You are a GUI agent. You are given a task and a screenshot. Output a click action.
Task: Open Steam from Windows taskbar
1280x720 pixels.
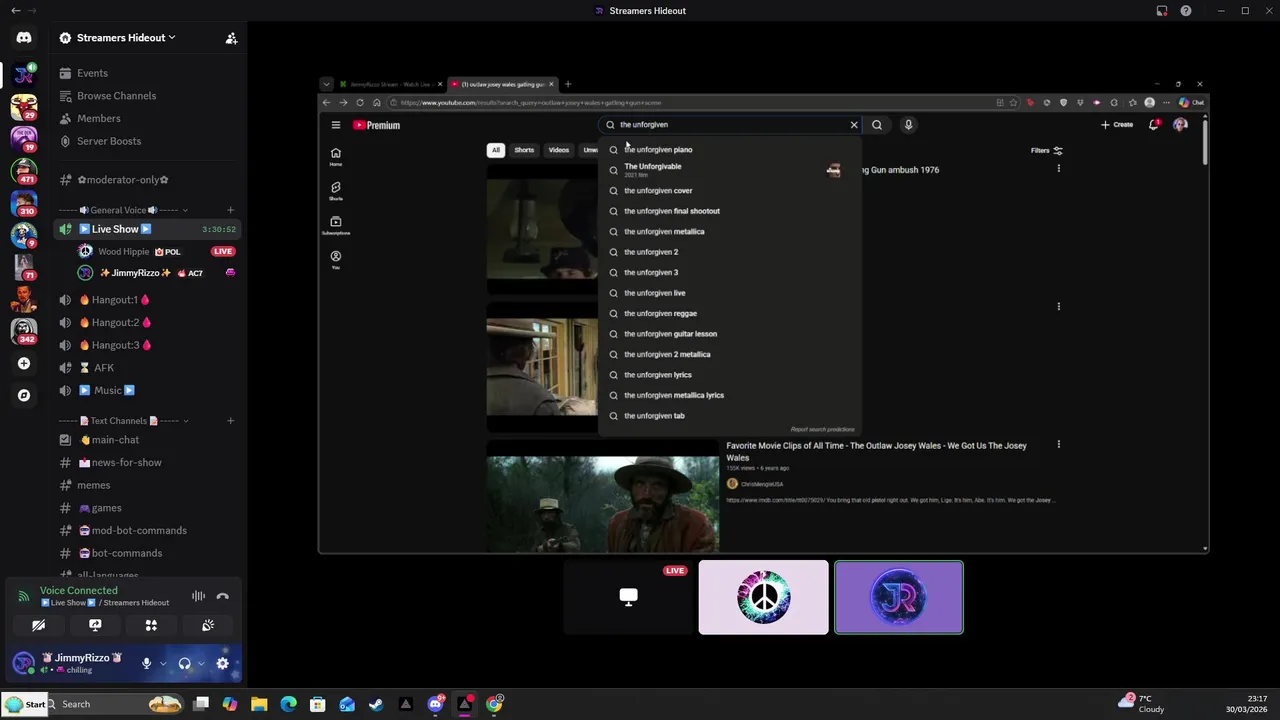point(376,704)
